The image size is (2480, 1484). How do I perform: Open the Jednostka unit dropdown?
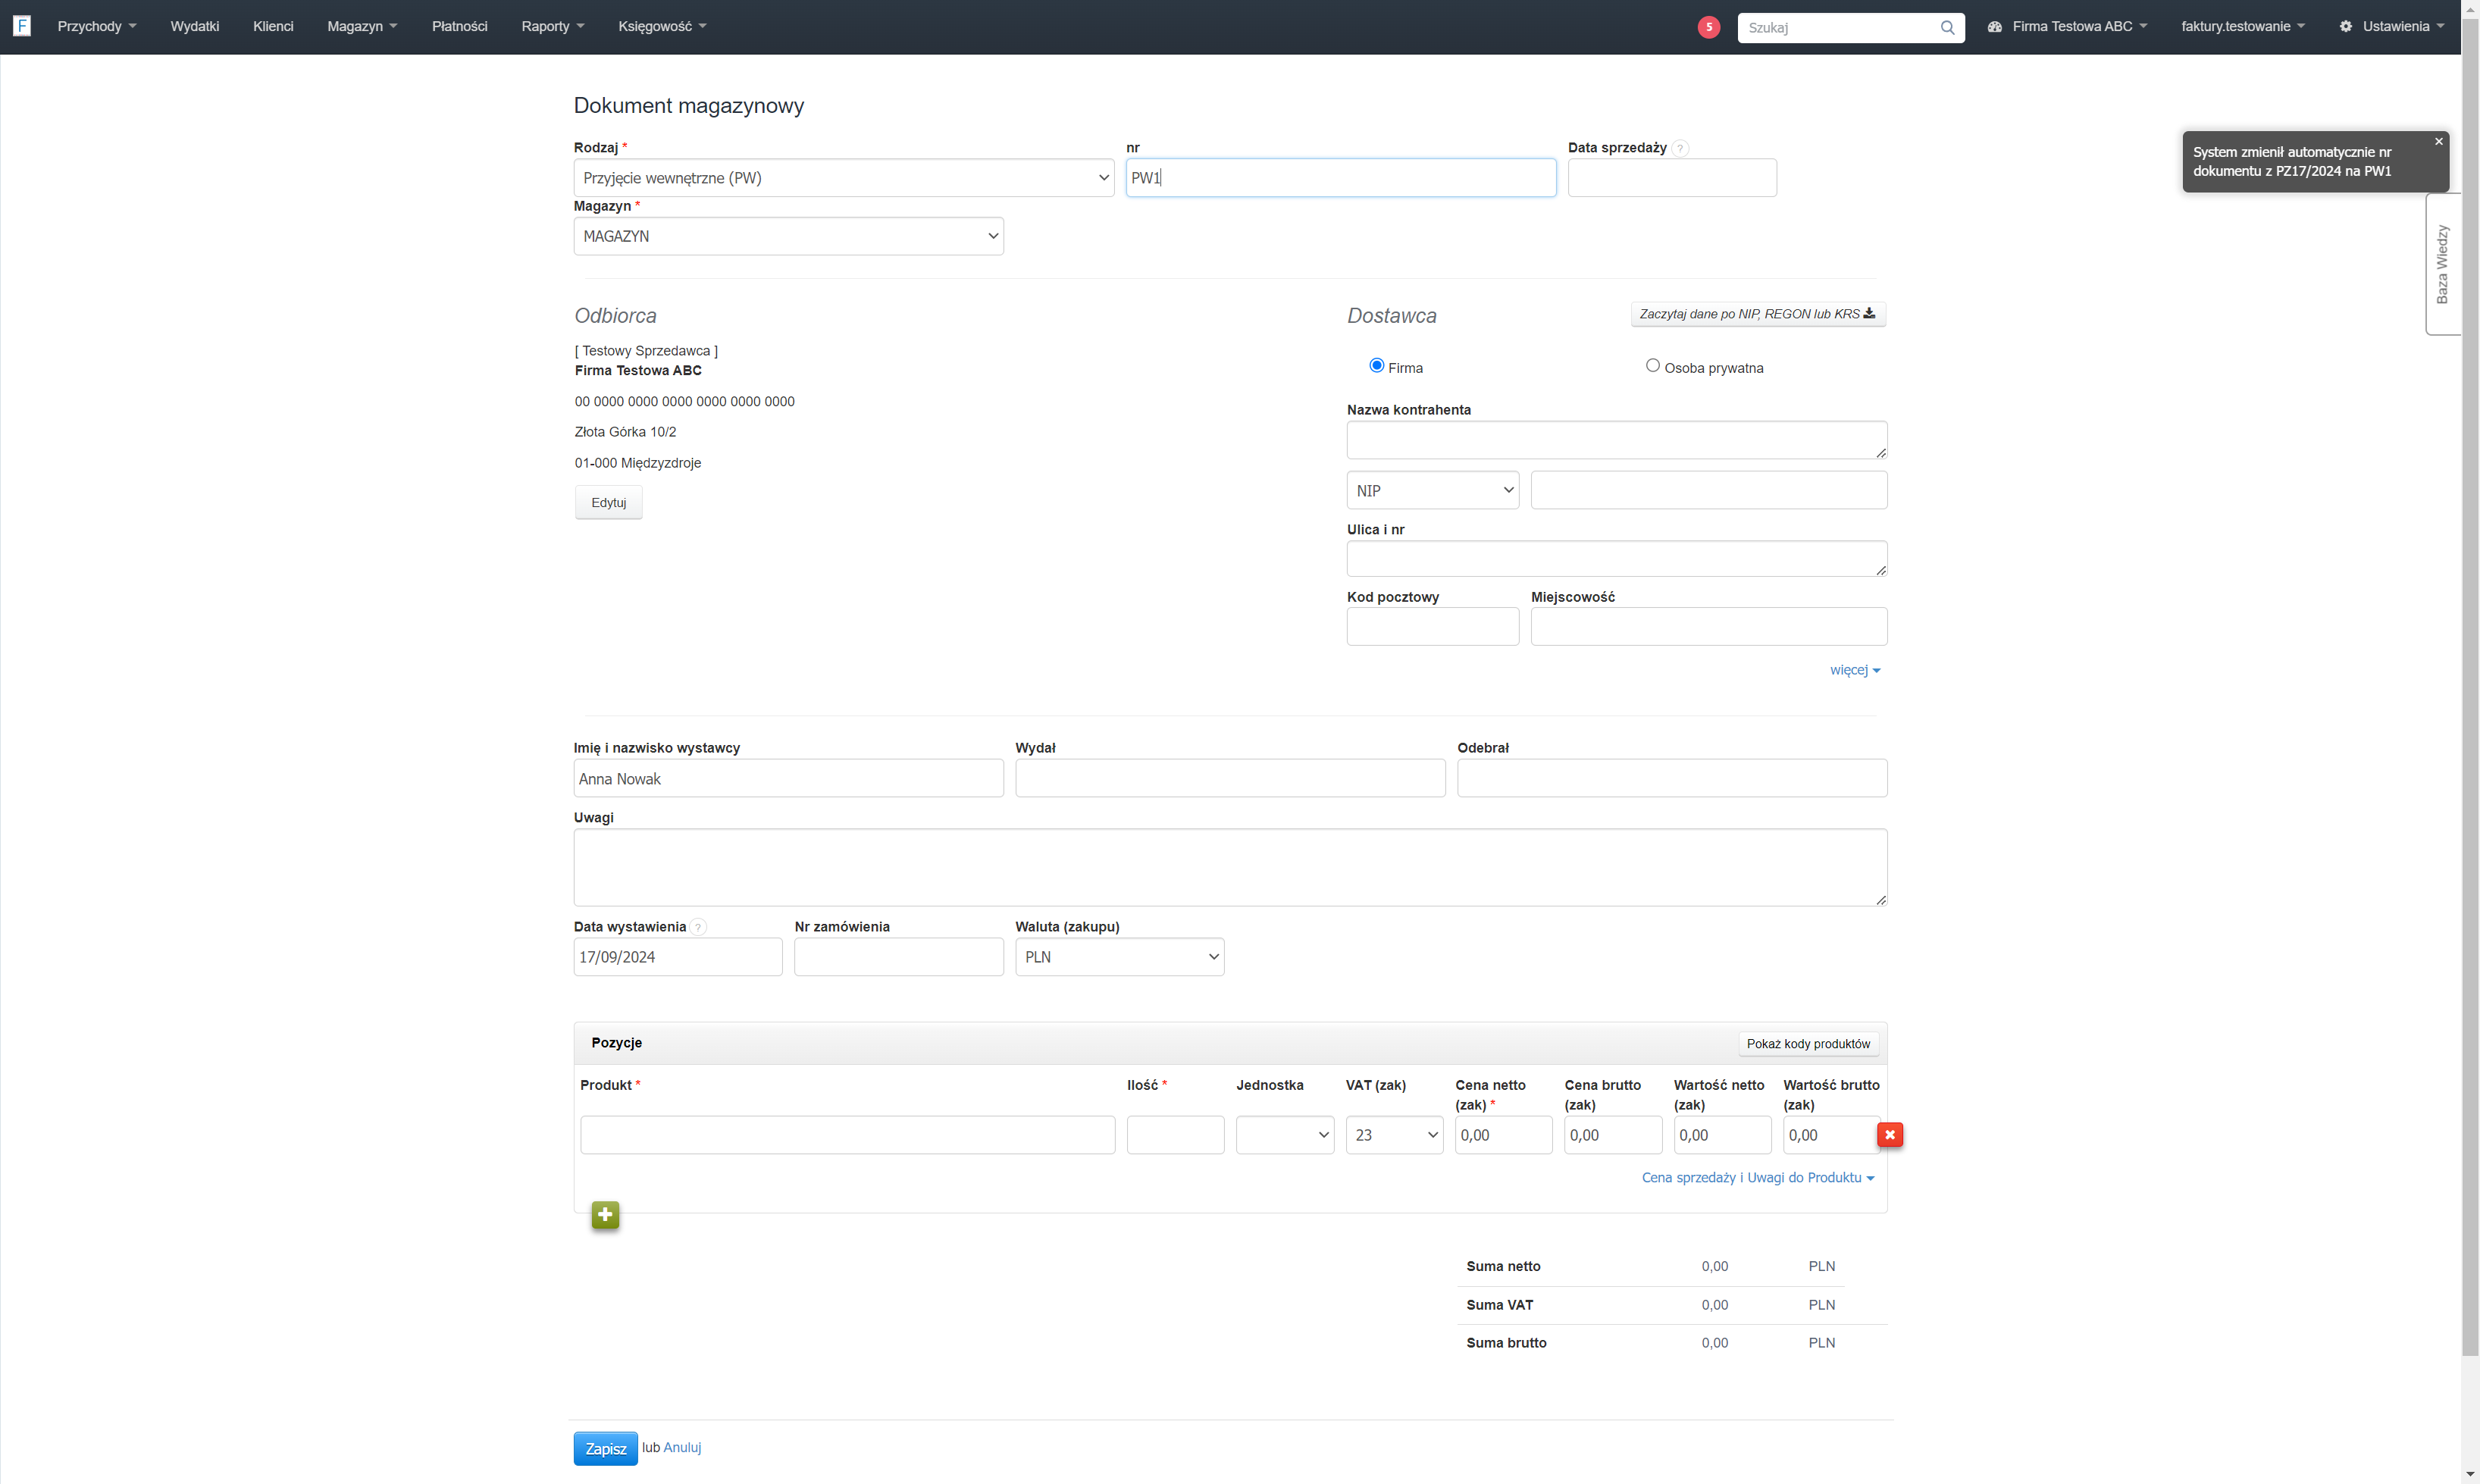point(1285,1135)
